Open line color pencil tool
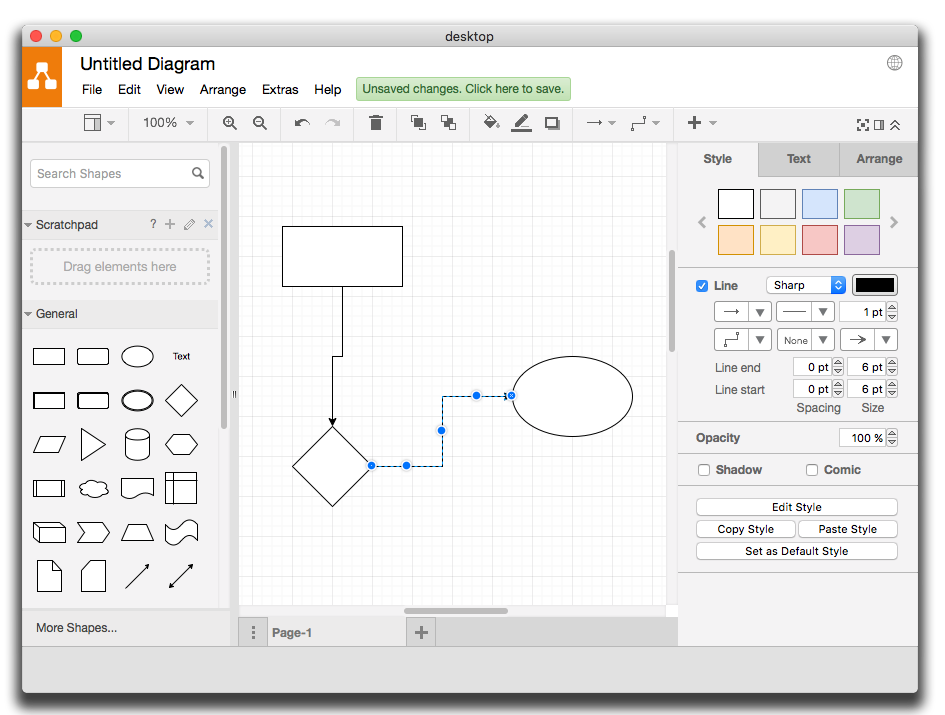 coord(521,123)
